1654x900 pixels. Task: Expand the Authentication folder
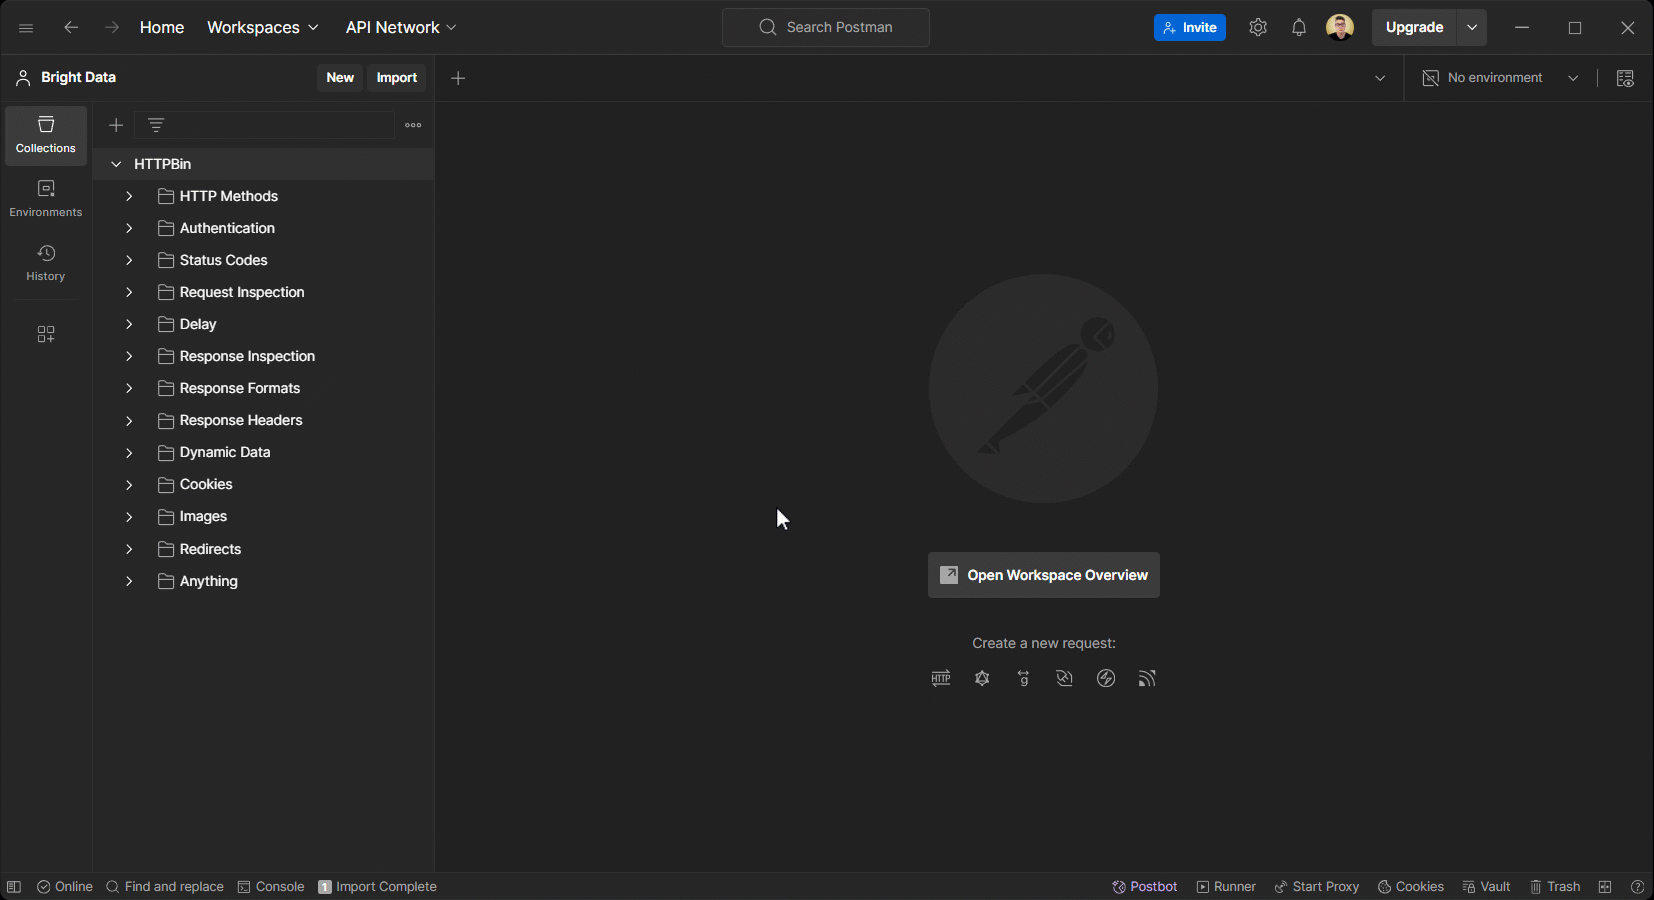(x=128, y=228)
